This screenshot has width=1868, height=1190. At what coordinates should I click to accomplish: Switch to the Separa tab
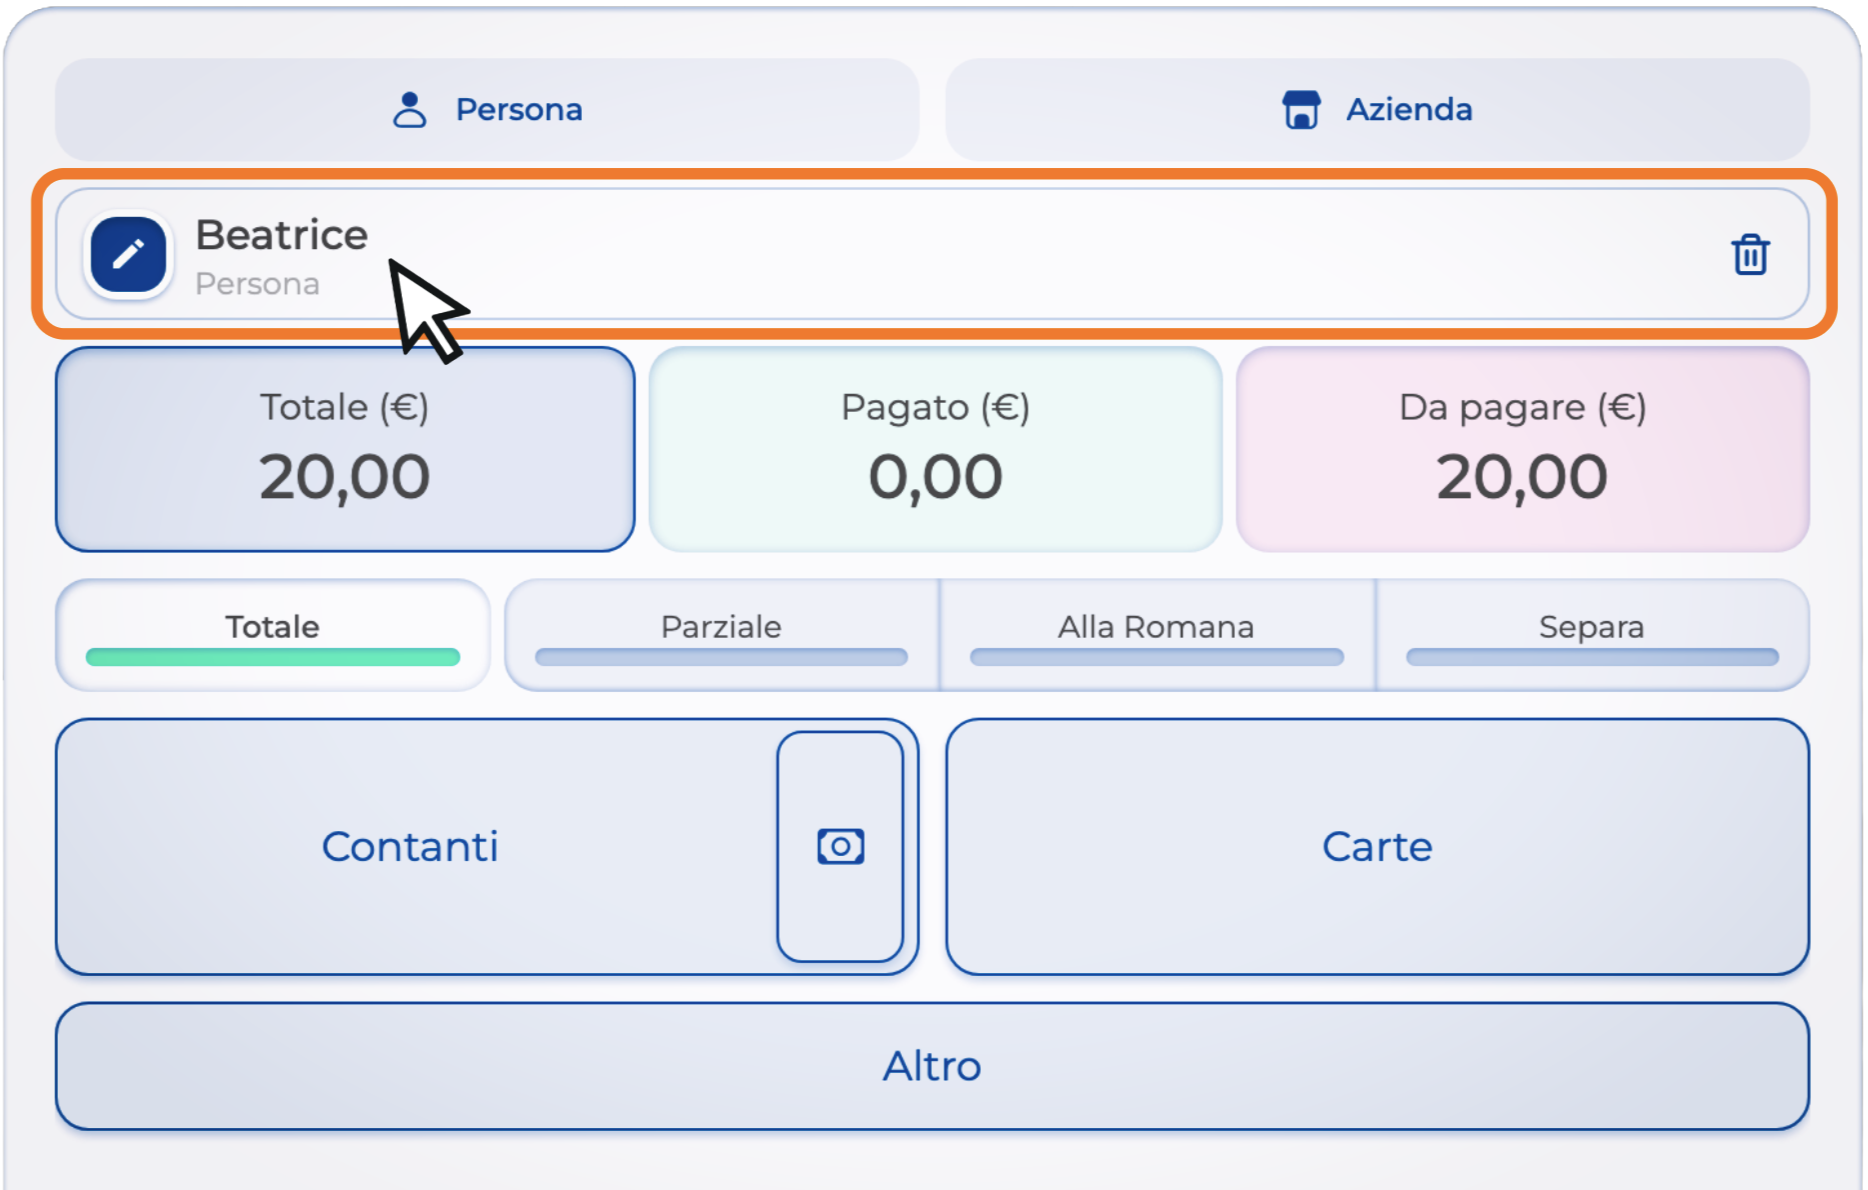pyautogui.click(x=1591, y=627)
